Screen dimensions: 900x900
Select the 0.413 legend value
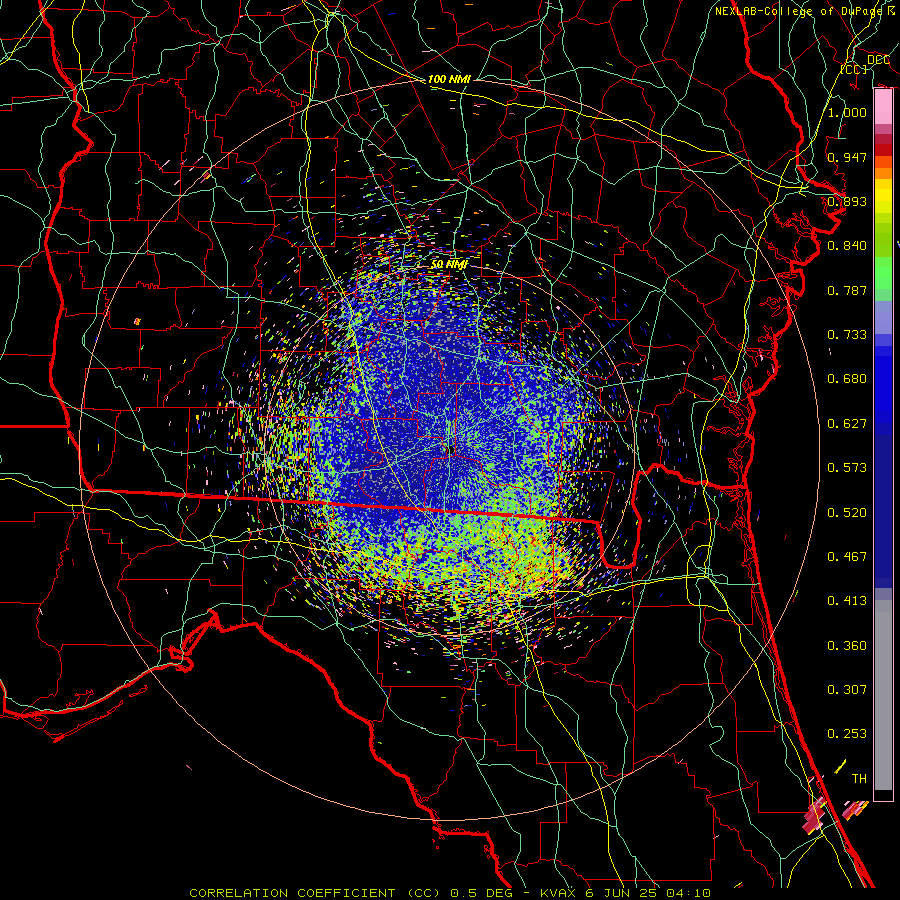pyautogui.click(x=847, y=600)
